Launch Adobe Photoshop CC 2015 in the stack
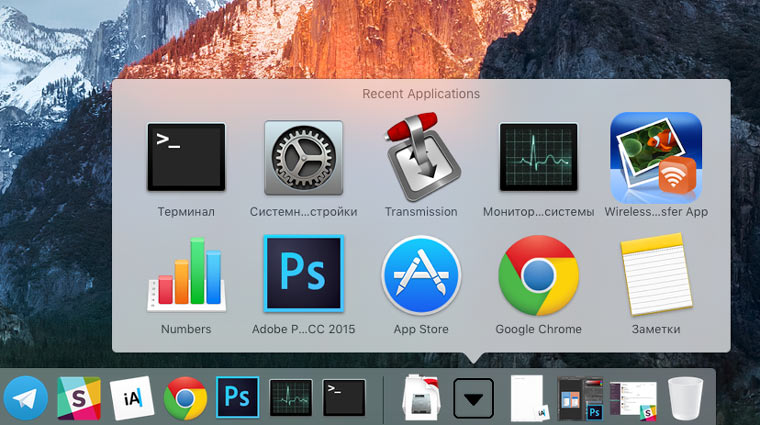Viewport: 760px width, 425px height. (303, 273)
